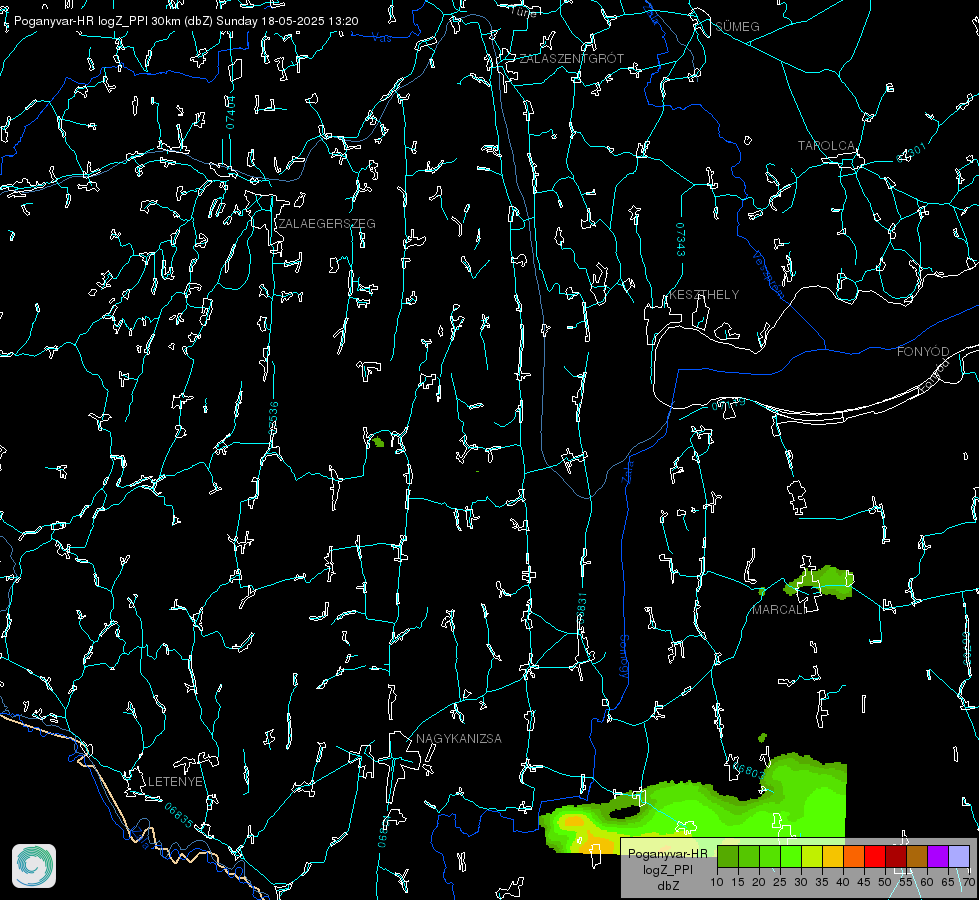Choose the orange 40-45 dBZ legend swatch
The image size is (979, 900).
[854, 856]
